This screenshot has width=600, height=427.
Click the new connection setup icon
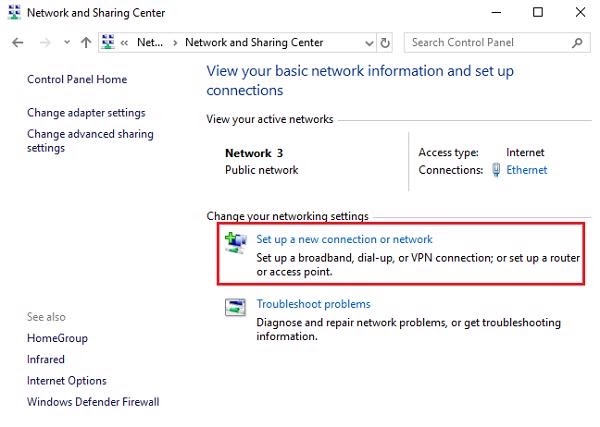(236, 242)
